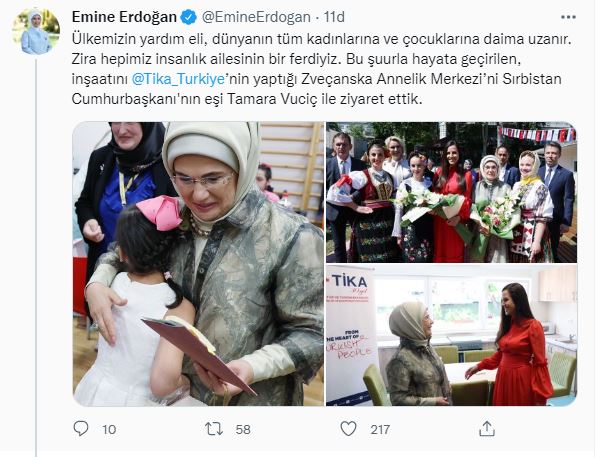Click the 217 likes count
This screenshot has height=457, width=596.
click(x=380, y=429)
